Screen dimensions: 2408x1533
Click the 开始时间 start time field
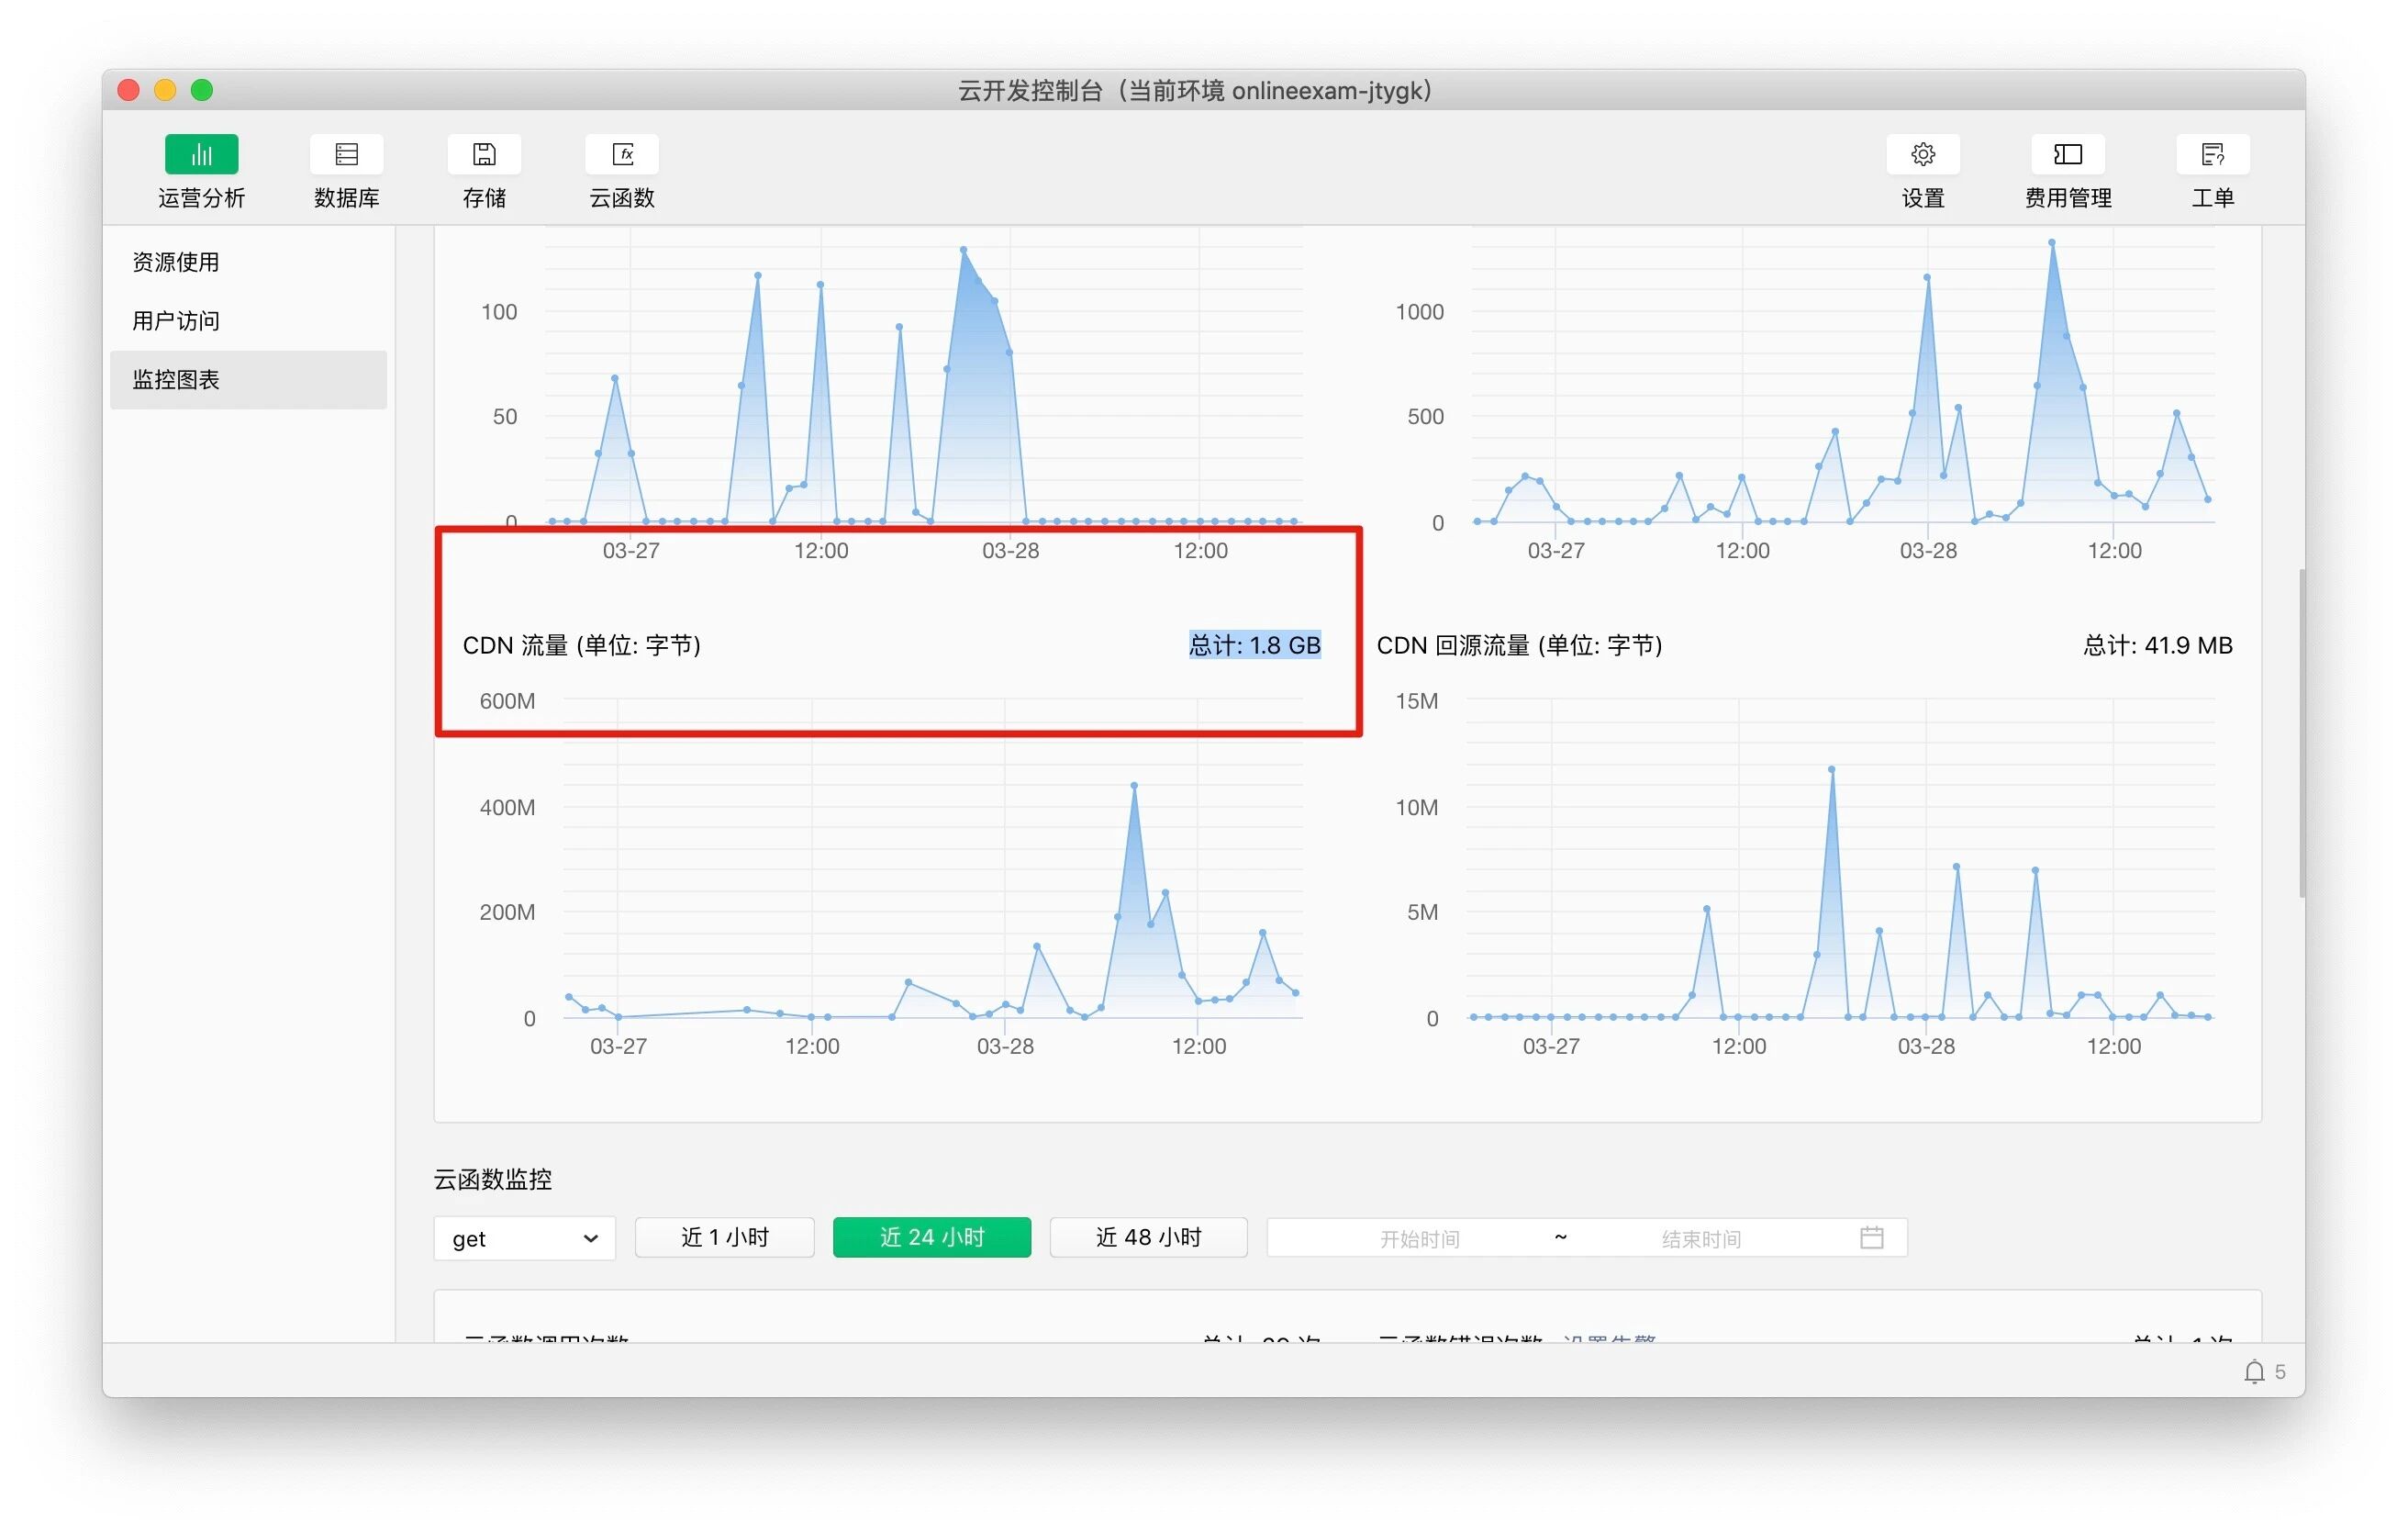[x=1418, y=1238]
